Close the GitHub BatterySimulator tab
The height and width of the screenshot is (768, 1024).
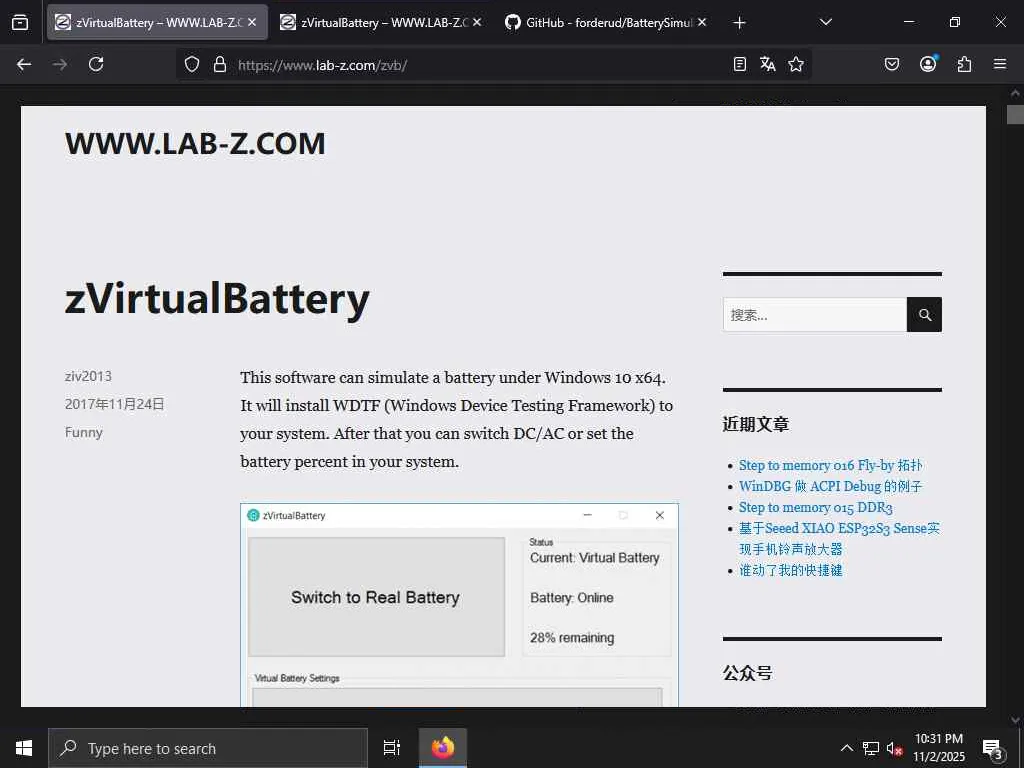[702, 22]
